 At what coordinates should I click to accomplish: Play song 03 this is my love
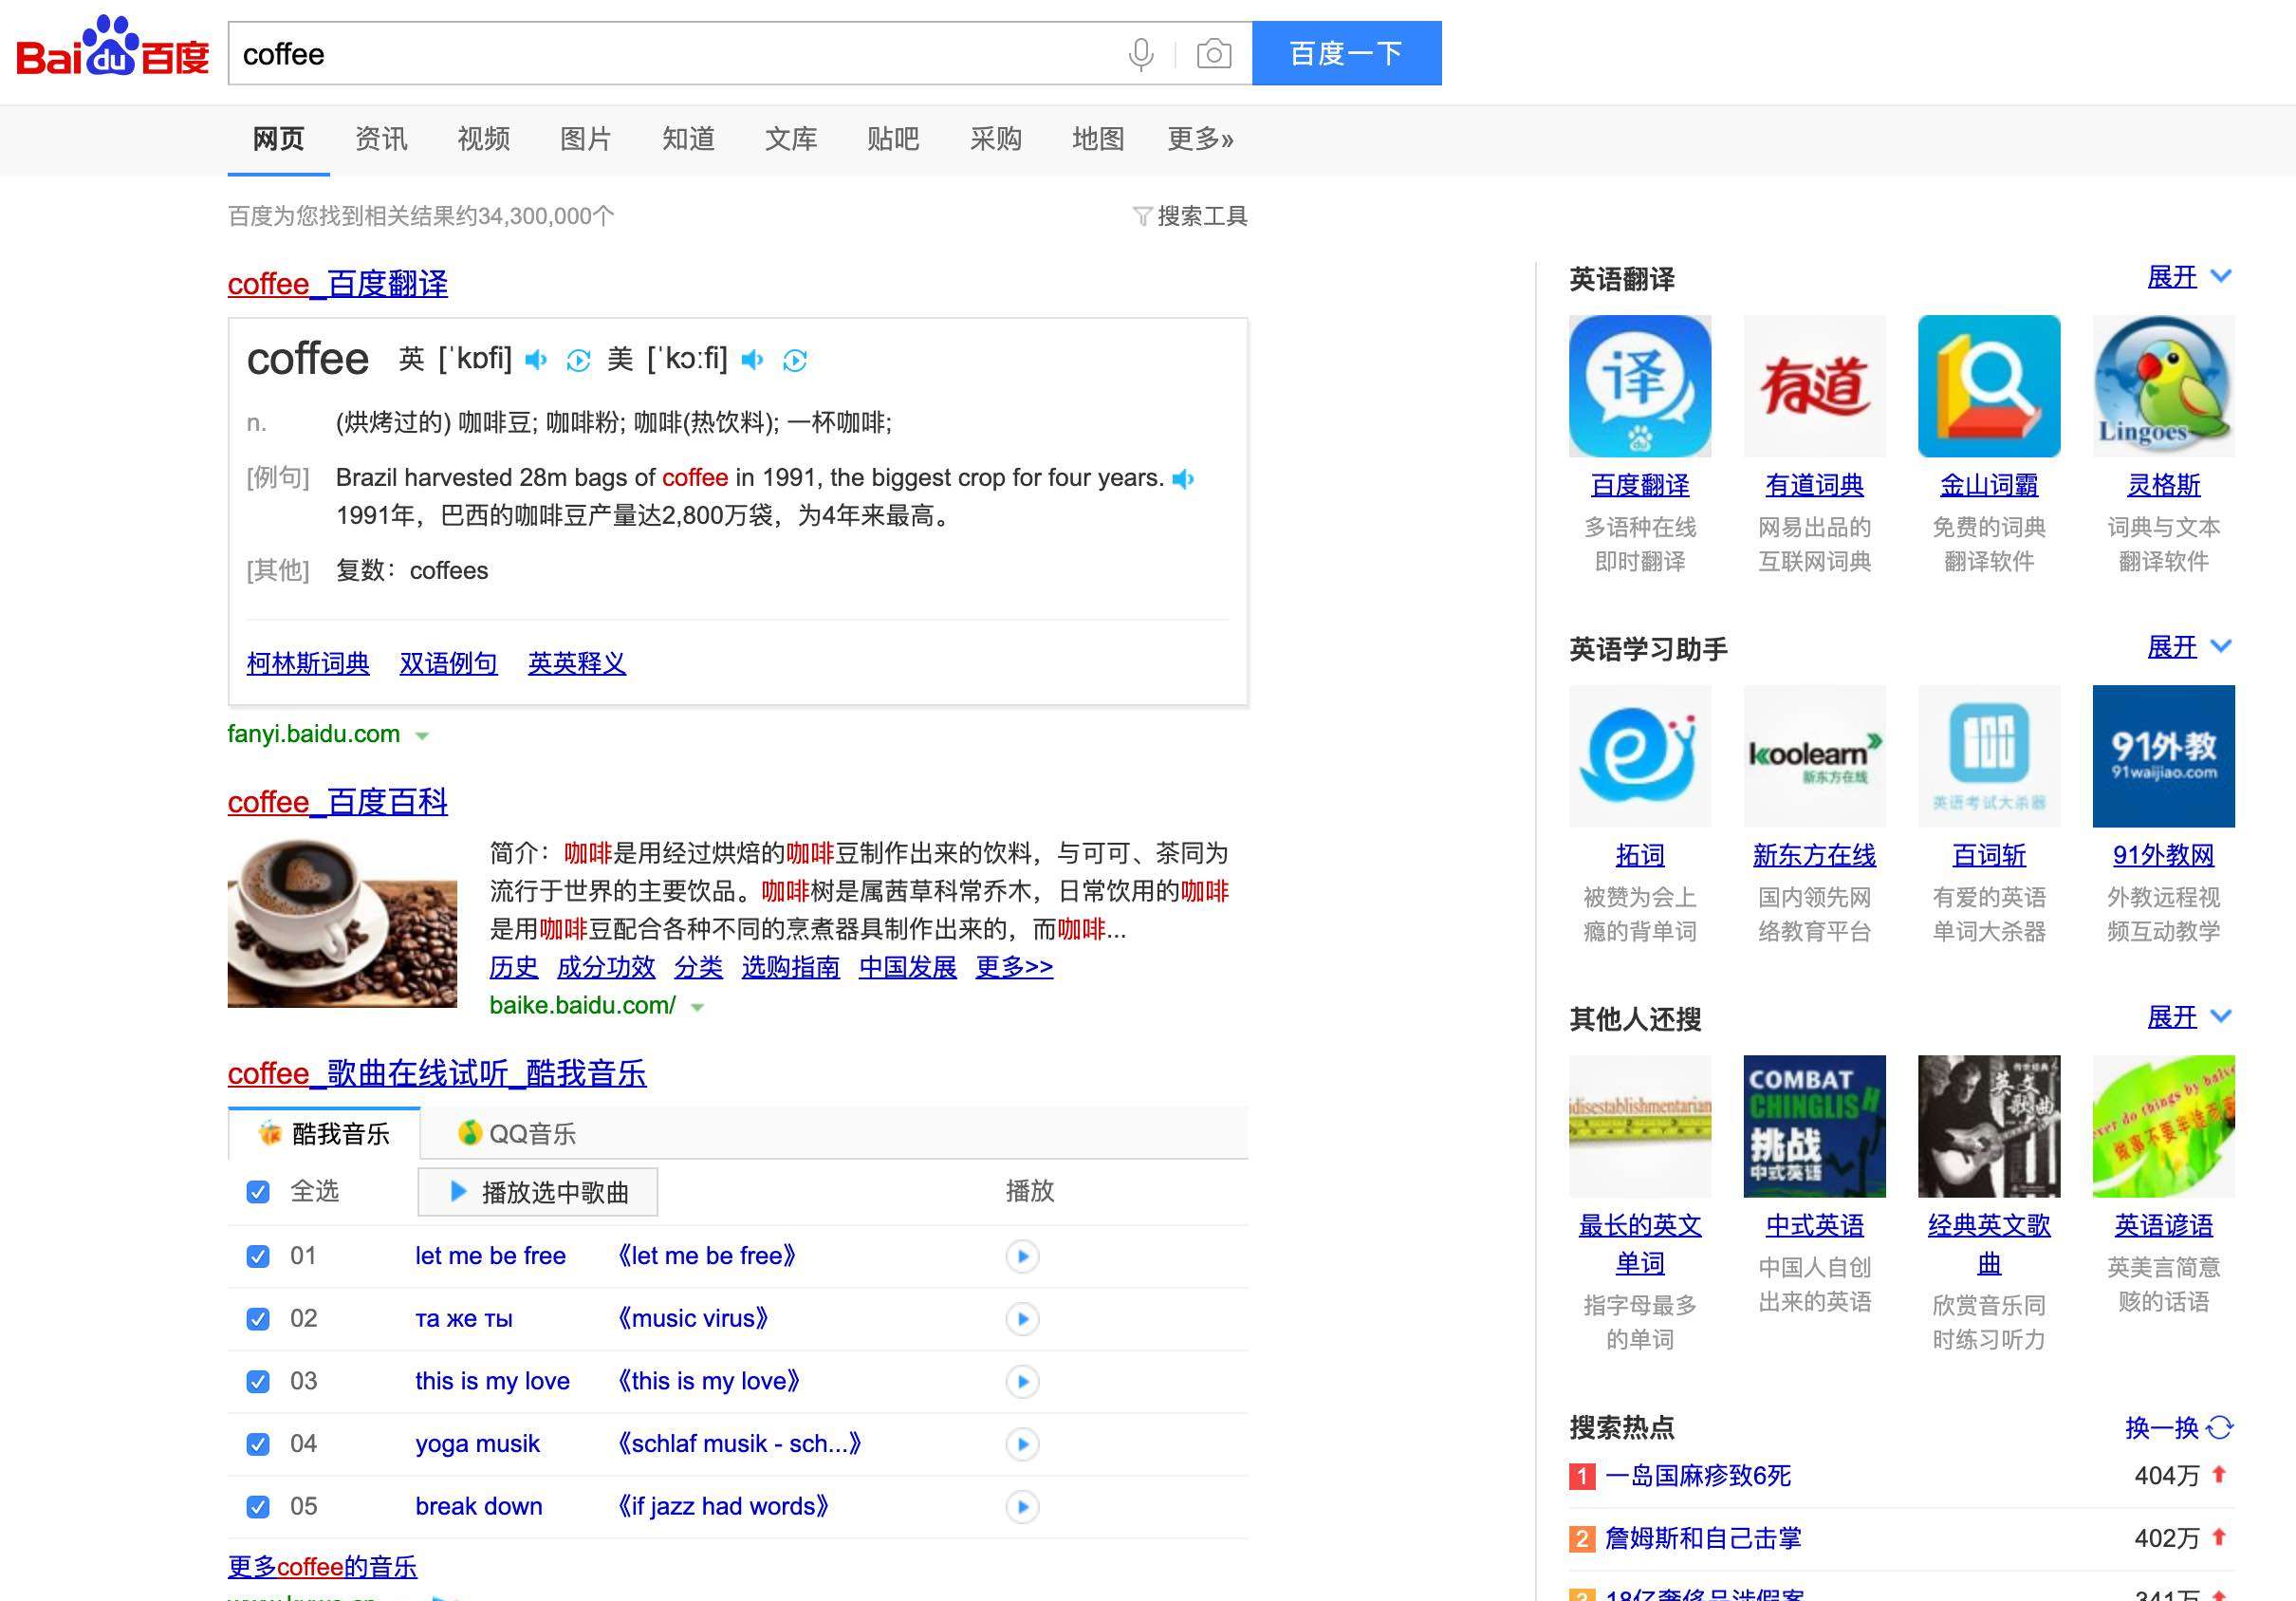coord(1022,1381)
